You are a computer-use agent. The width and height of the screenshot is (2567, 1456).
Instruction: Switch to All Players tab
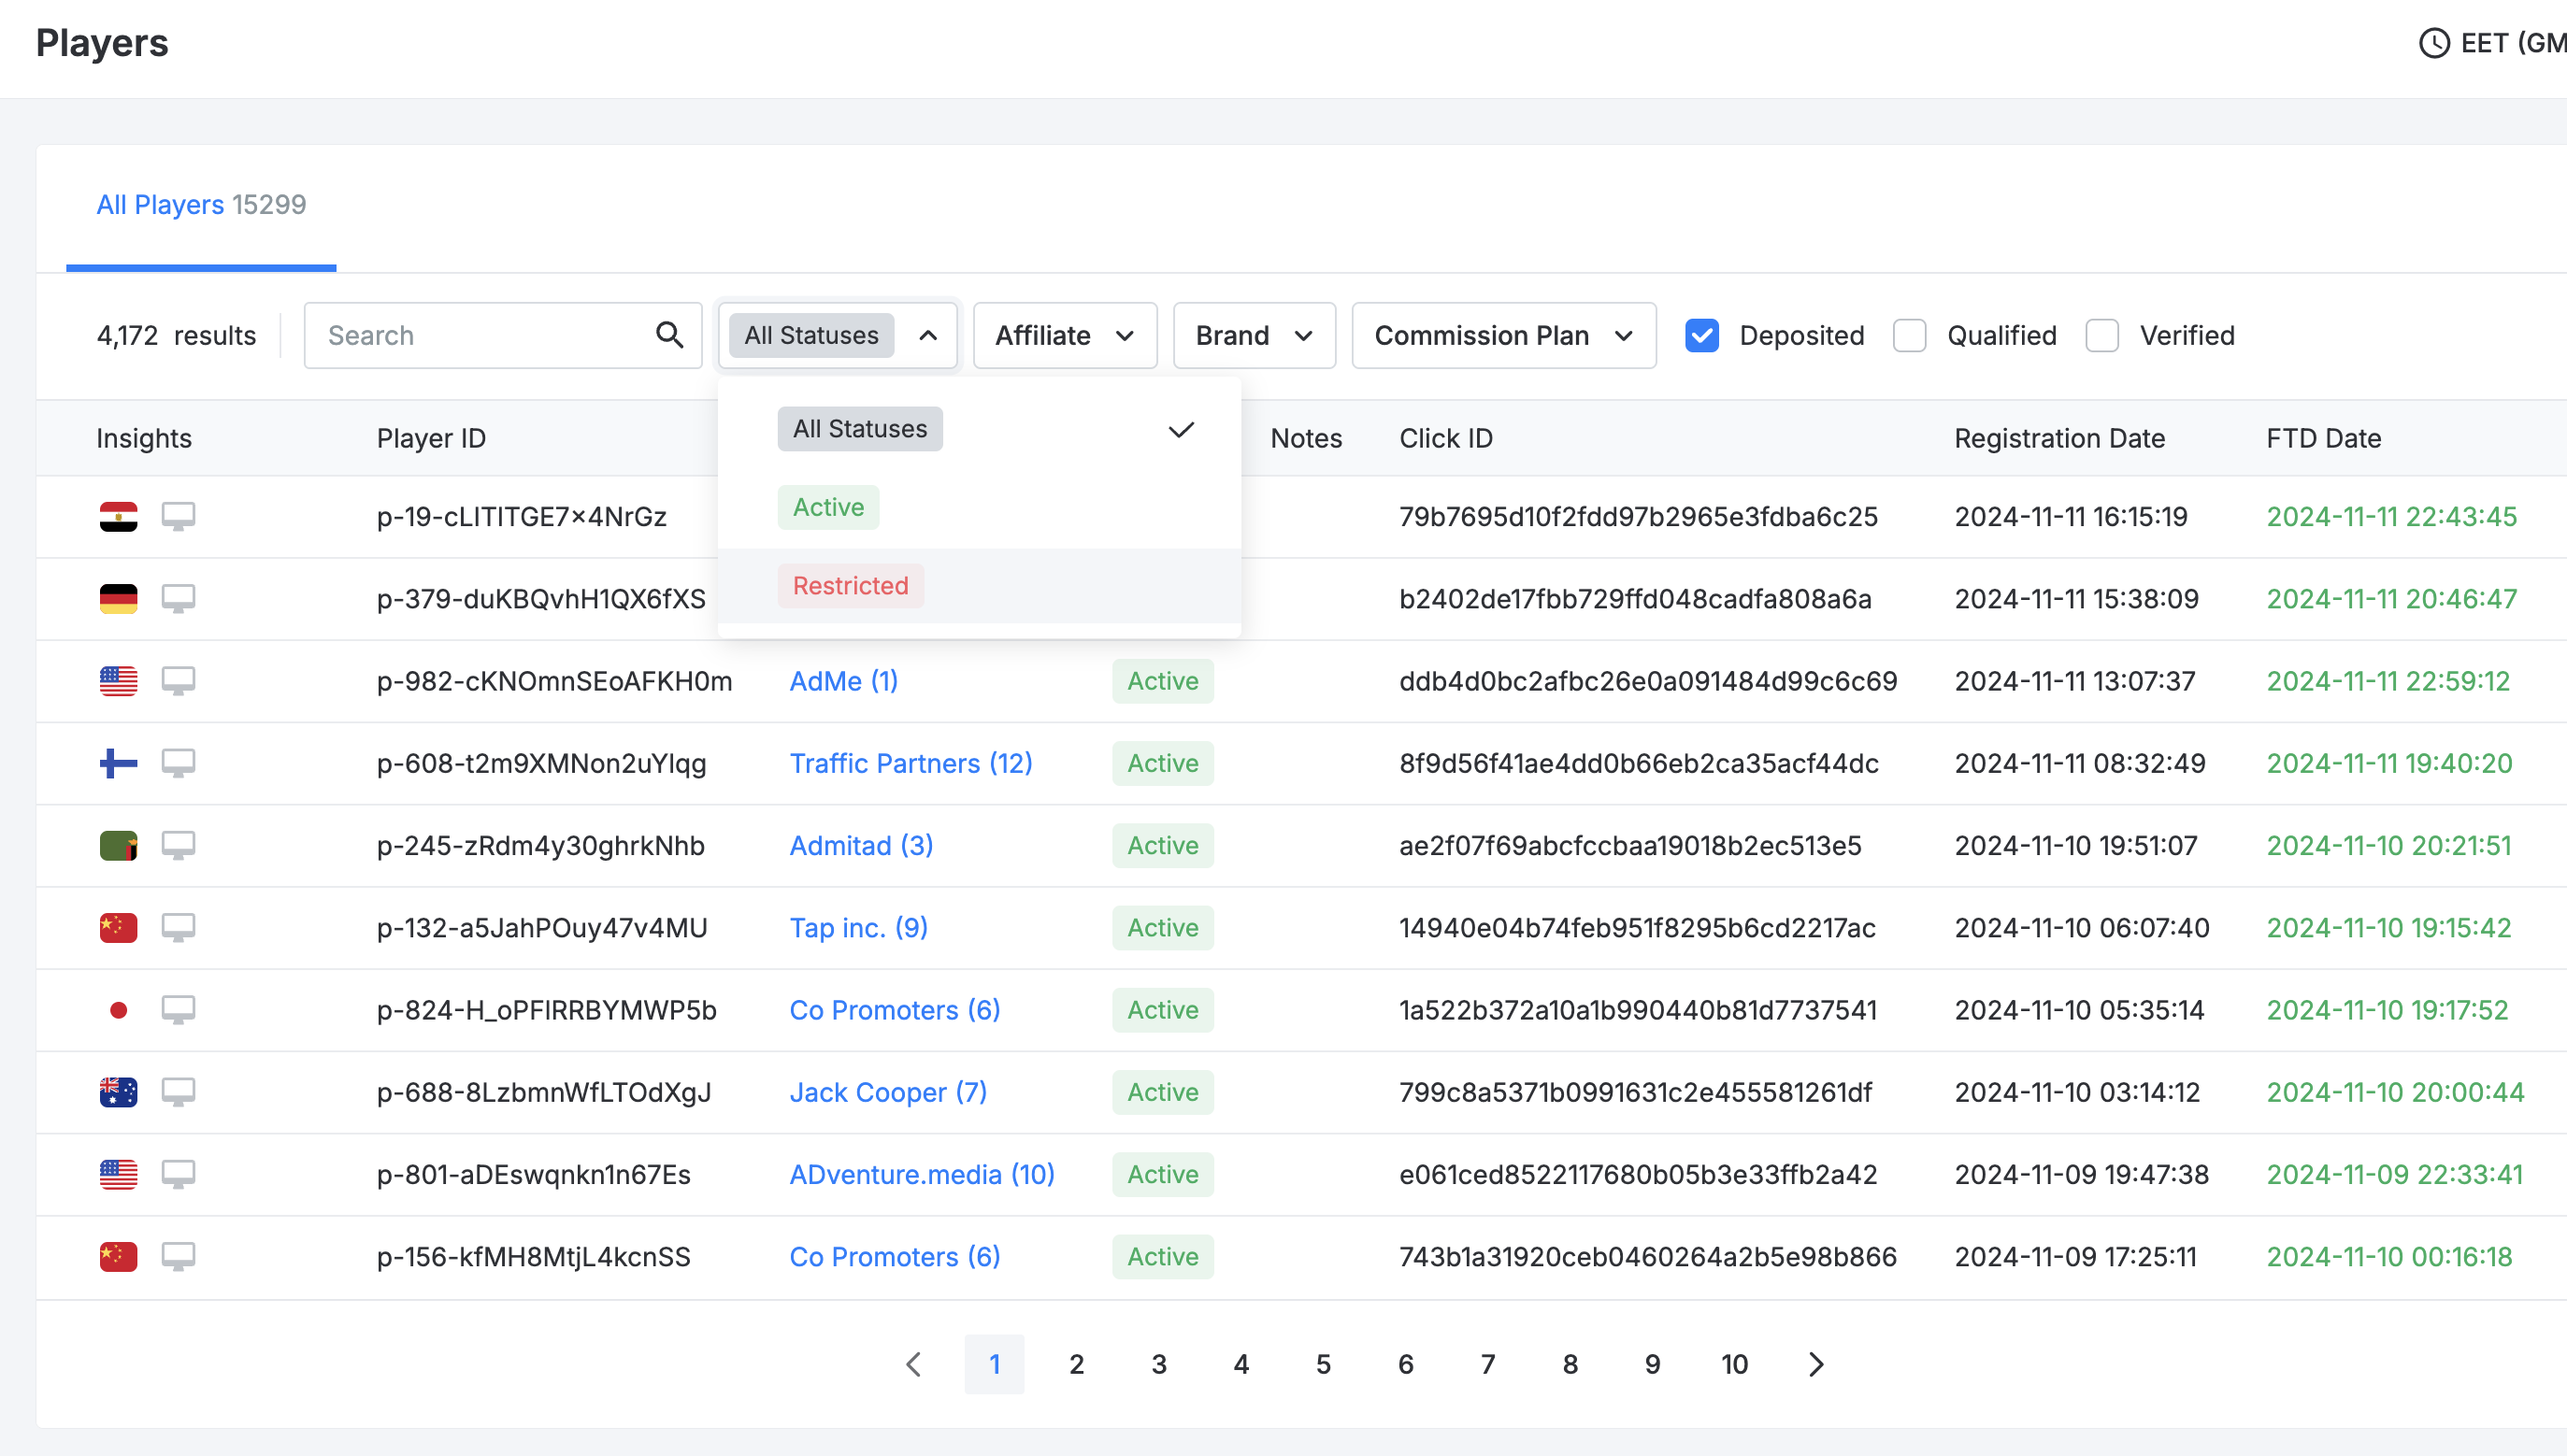coord(201,205)
